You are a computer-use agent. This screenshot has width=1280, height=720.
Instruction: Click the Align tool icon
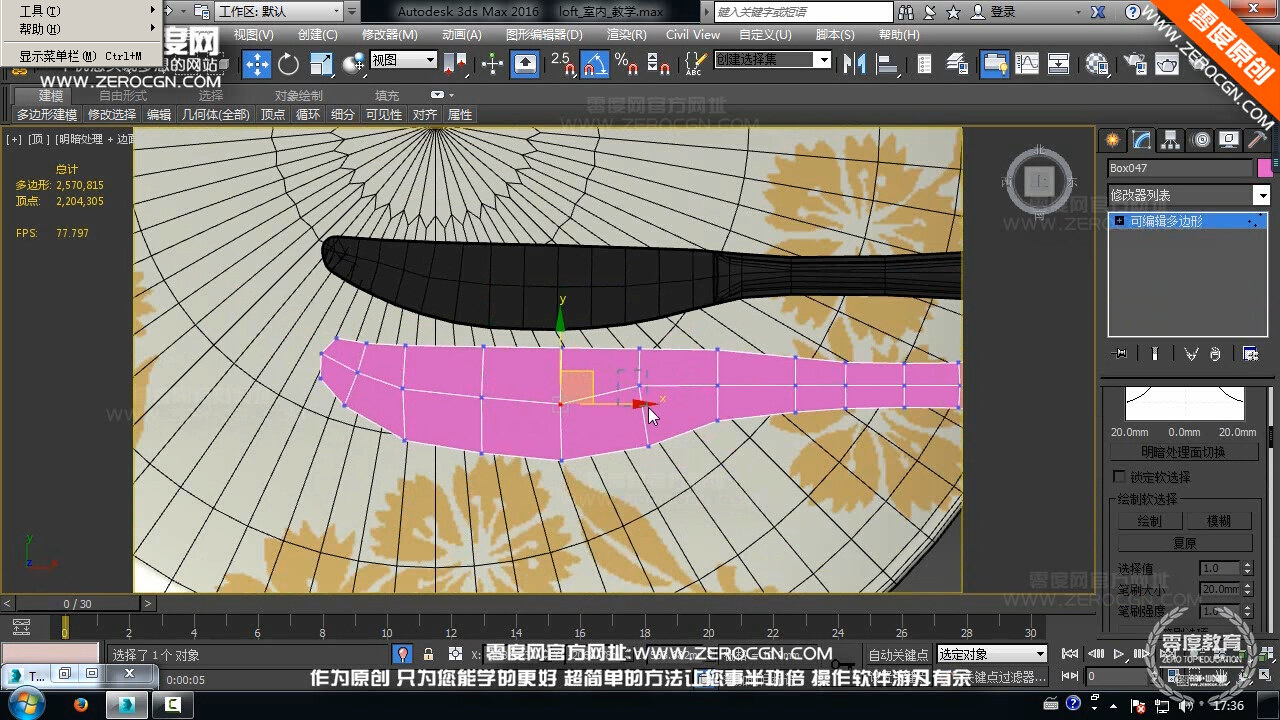pyautogui.click(x=887, y=64)
